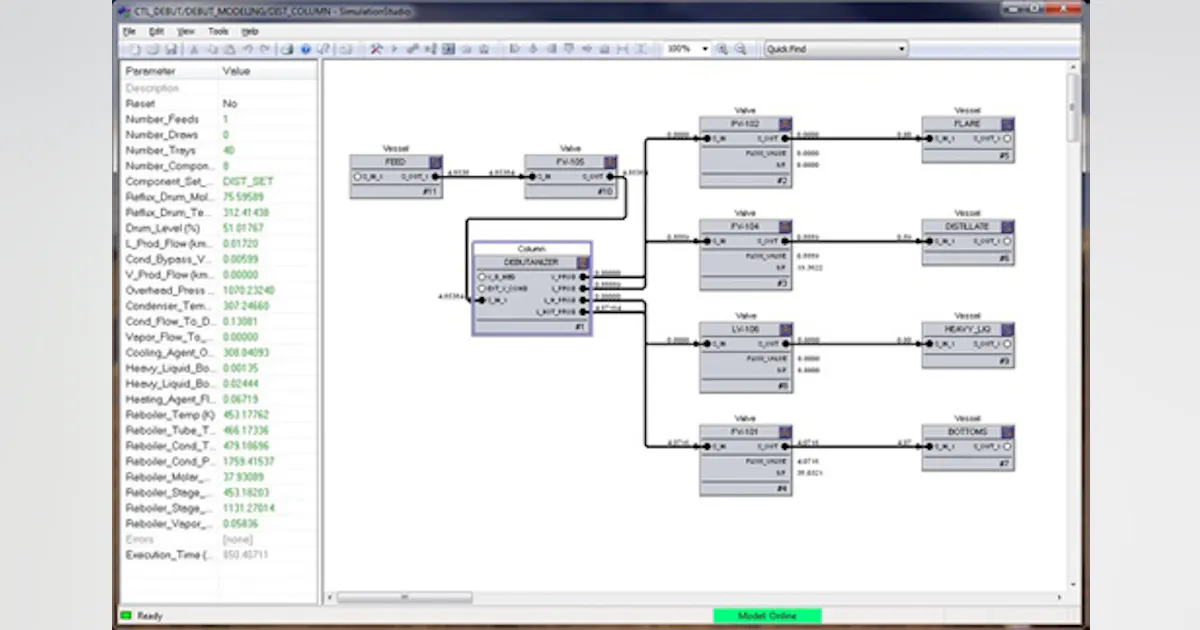The height and width of the screenshot is (630, 1200).
Task: Click the FLARE vessel block icon
Action: [x=1008, y=123]
